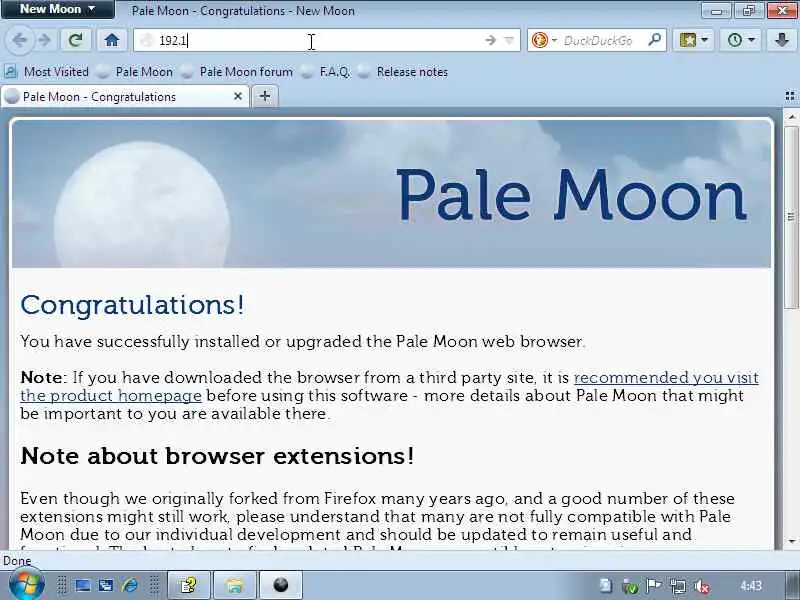Open the Release notes bookmark
Screen dimensions: 800x600
click(x=403, y=72)
